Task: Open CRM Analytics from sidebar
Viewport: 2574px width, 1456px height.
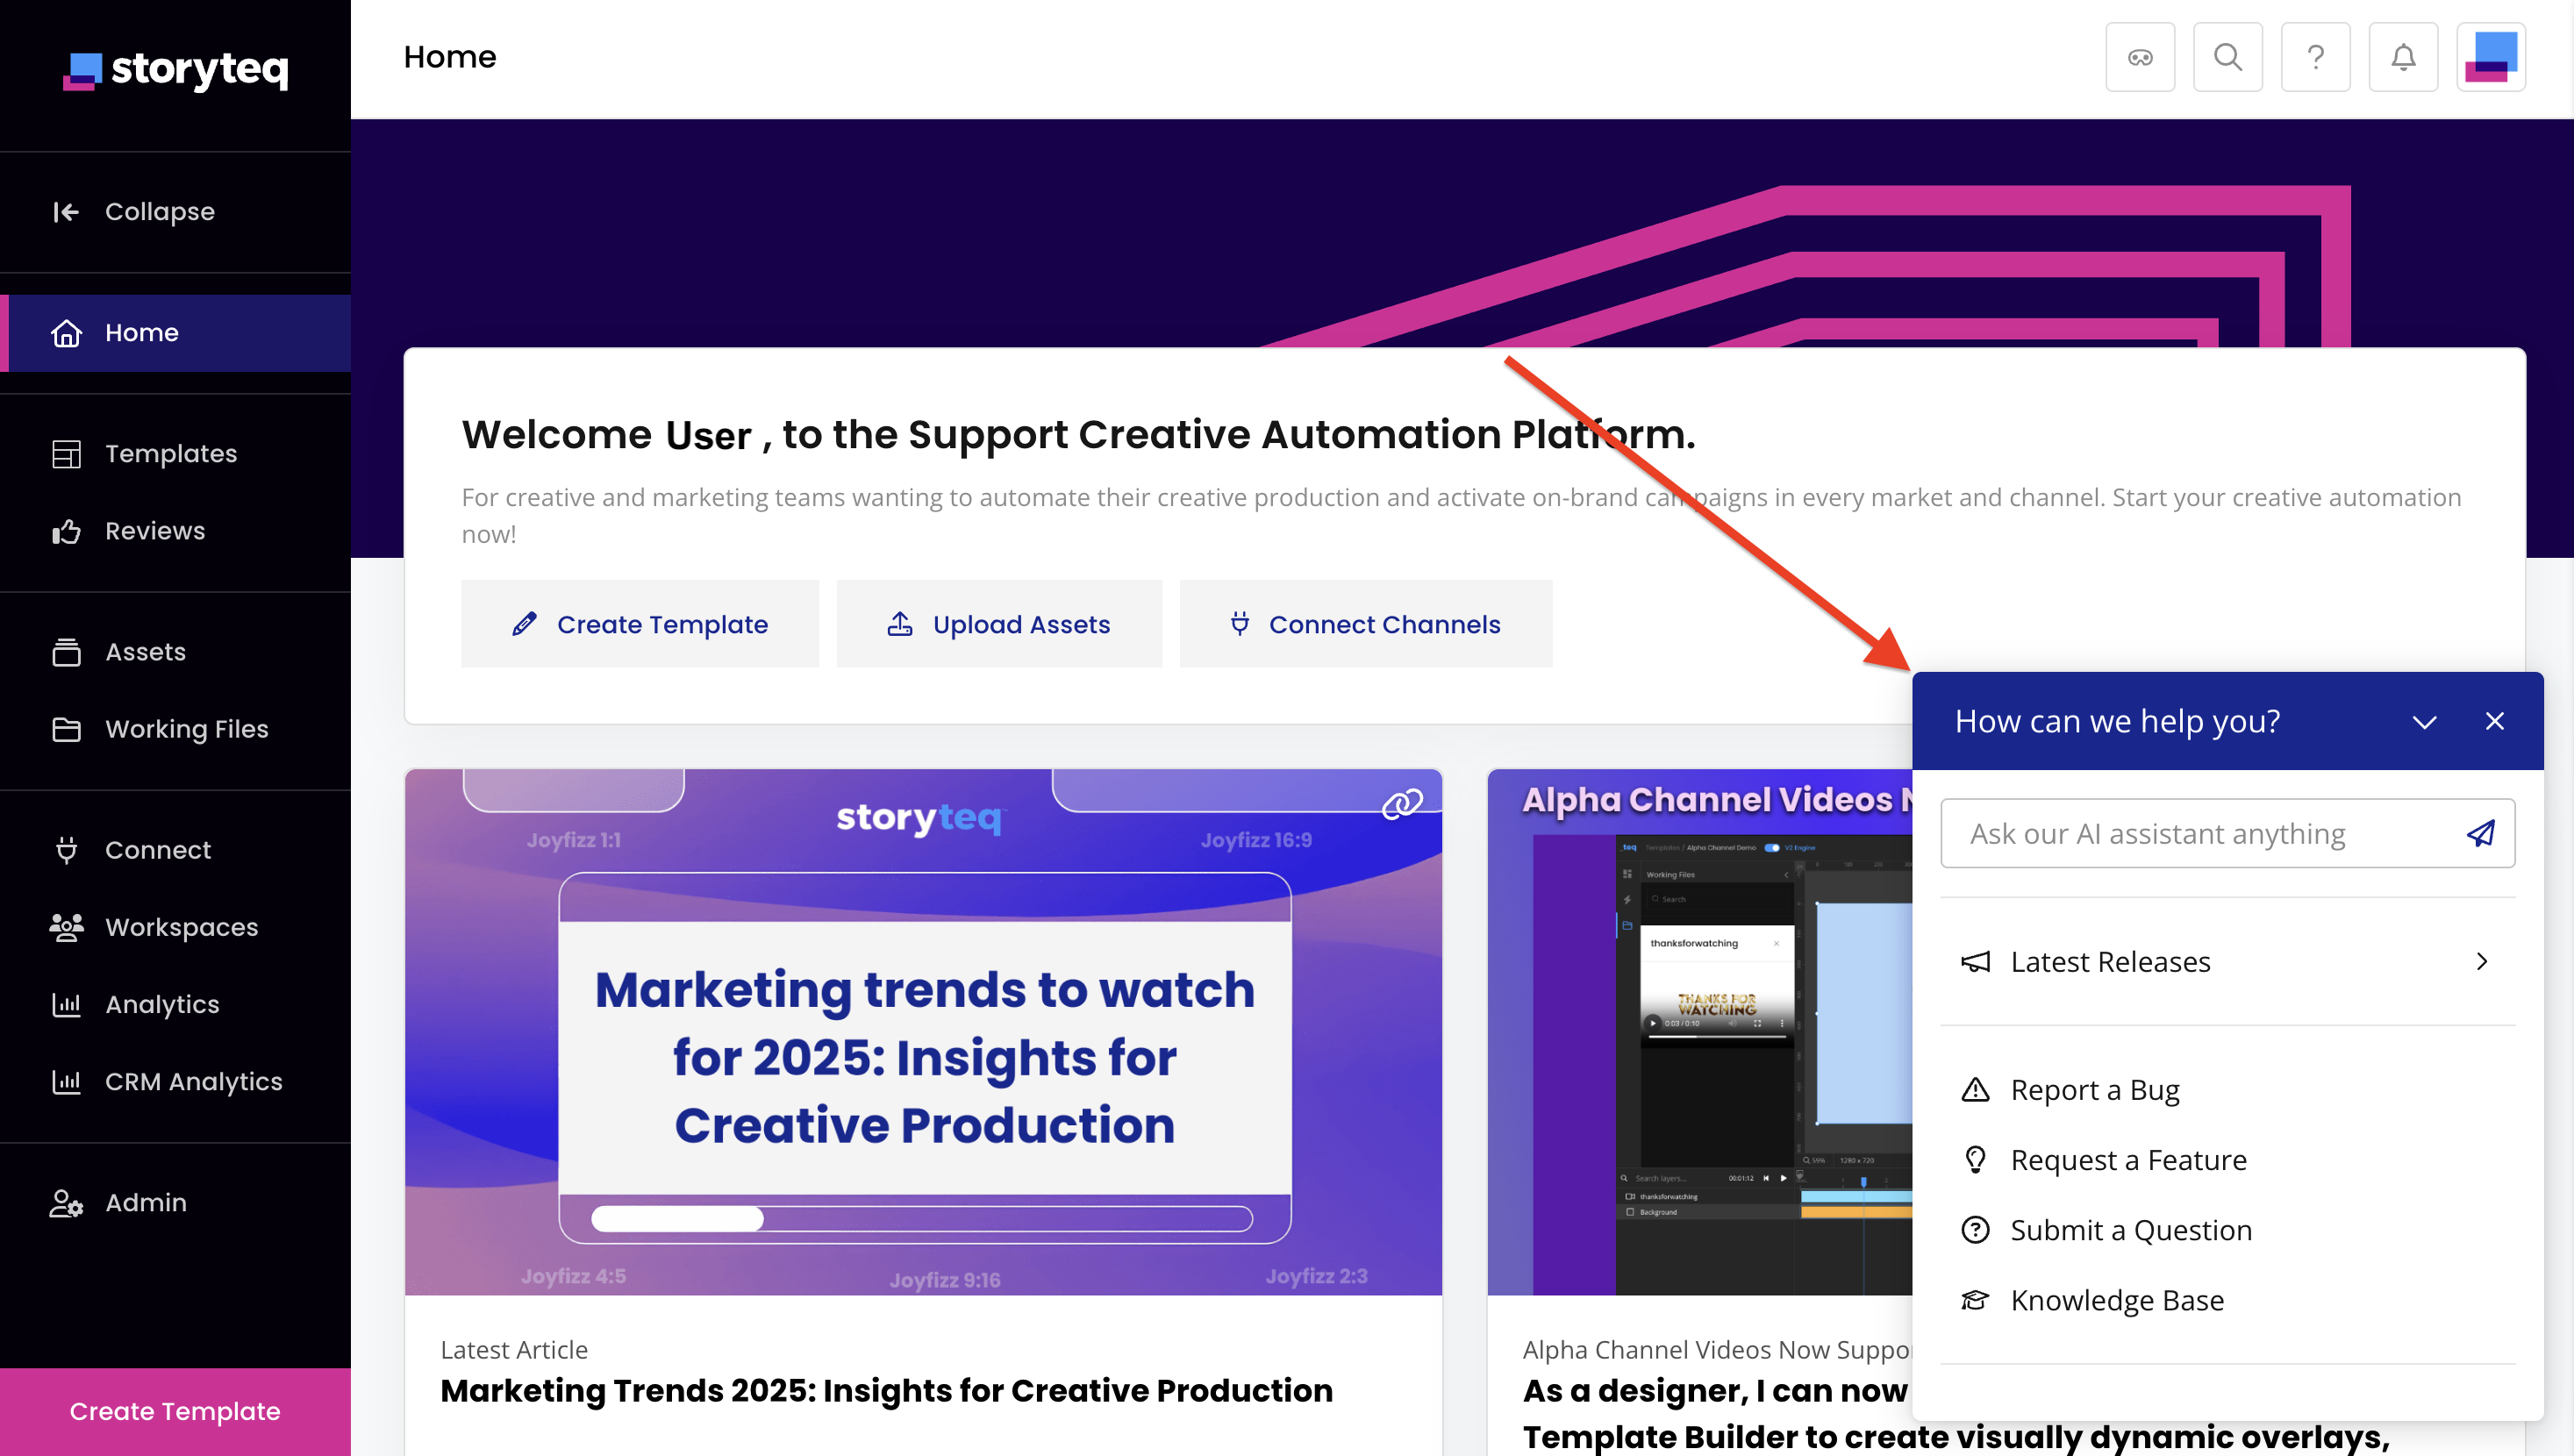Action: (x=193, y=1081)
